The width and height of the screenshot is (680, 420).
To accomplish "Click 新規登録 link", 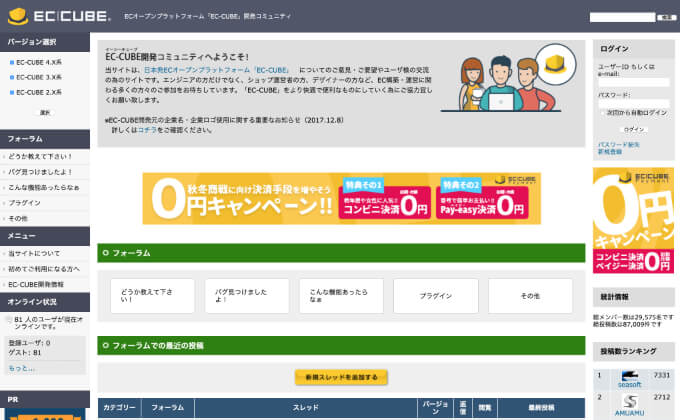I will pyautogui.click(x=610, y=151).
